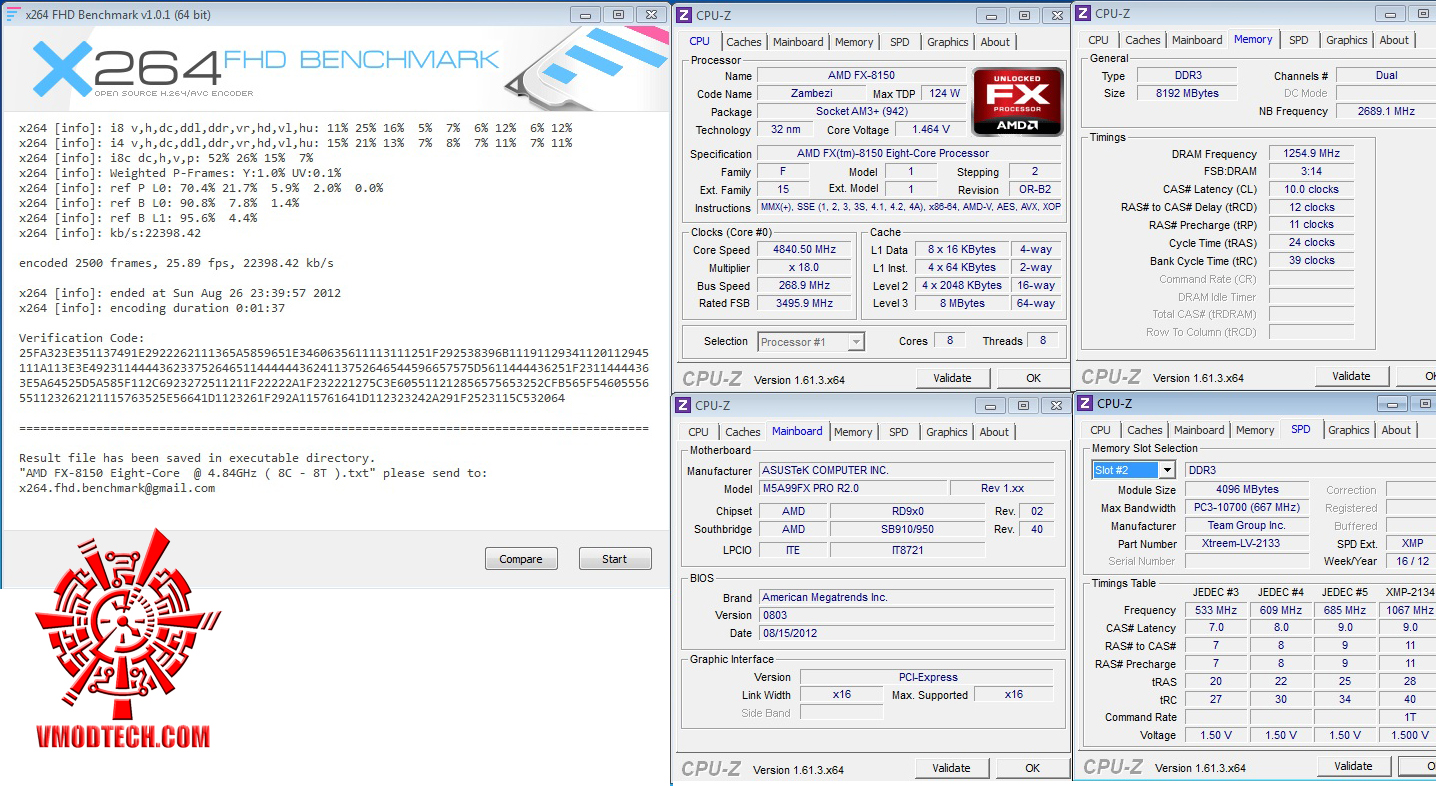Go to SPD tab in CPU-Z Memory window

click(x=1299, y=40)
